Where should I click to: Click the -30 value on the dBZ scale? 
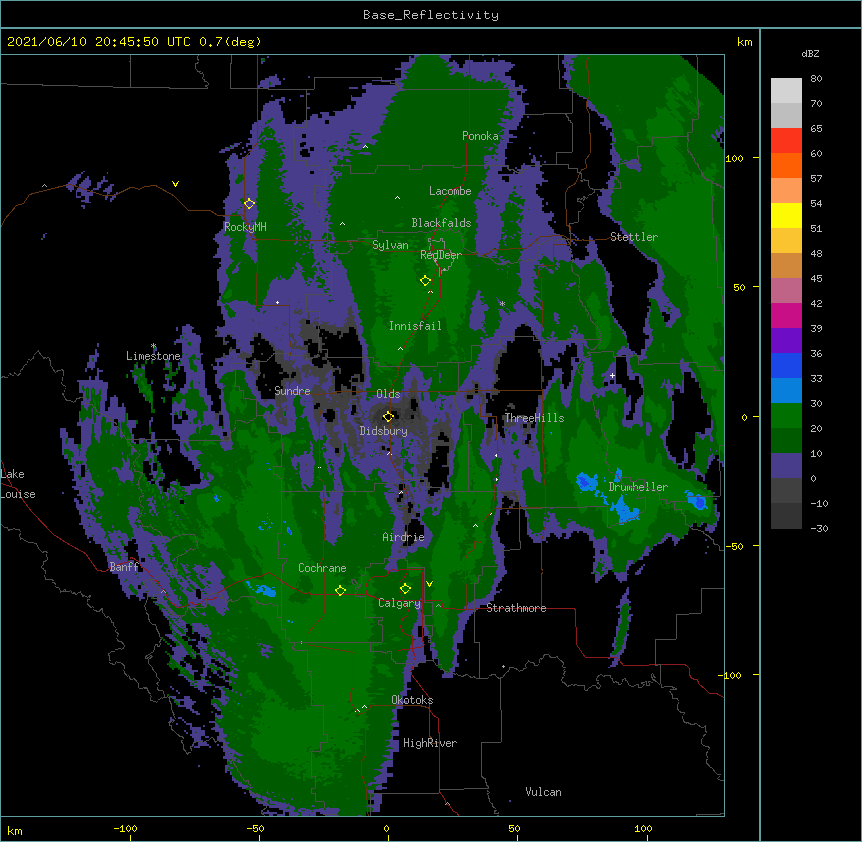[819, 529]
